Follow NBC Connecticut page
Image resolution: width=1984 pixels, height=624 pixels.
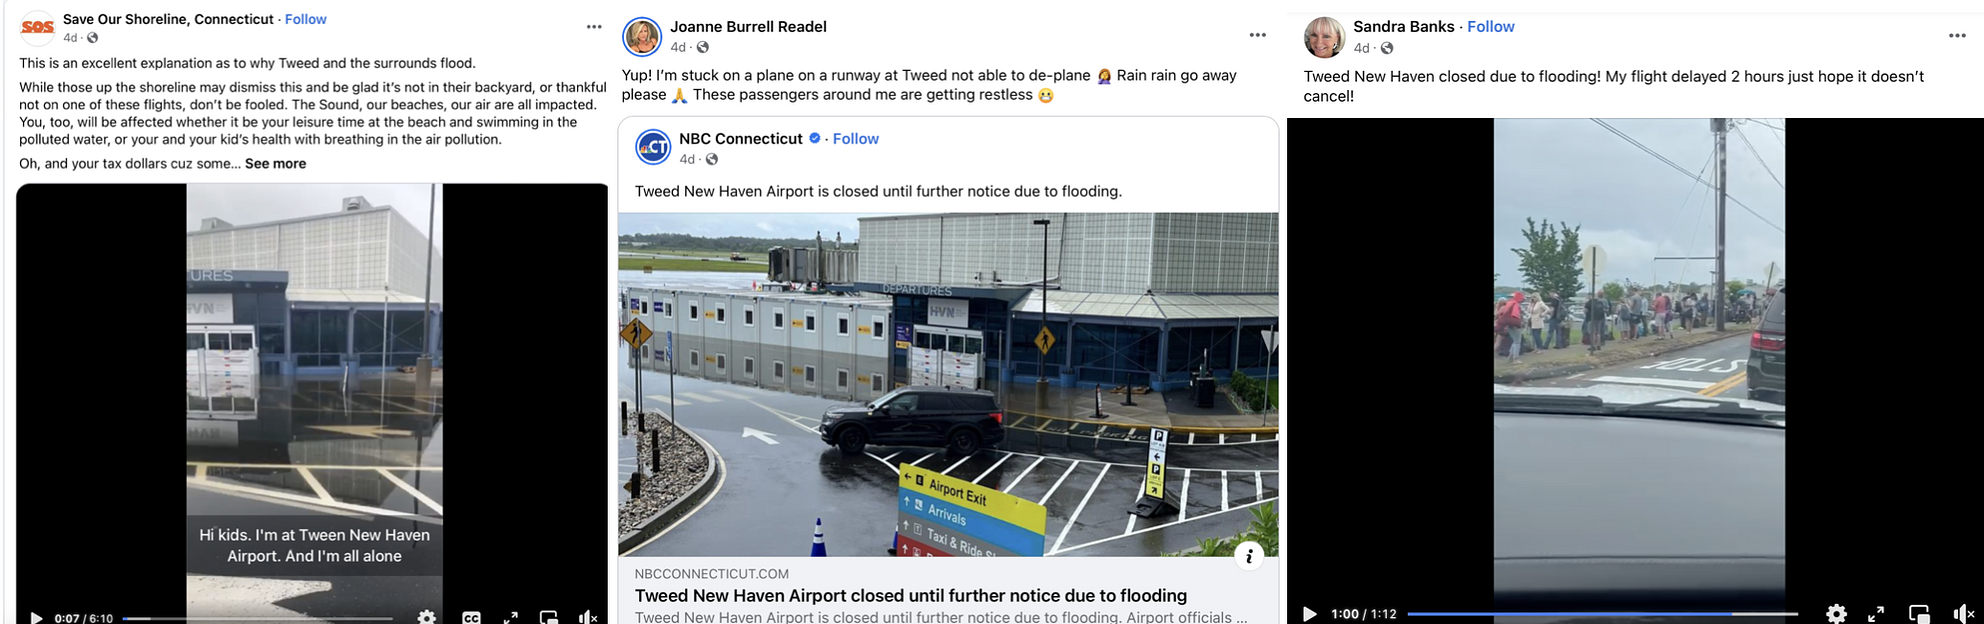pyautogui.click(x=856, y=139)
